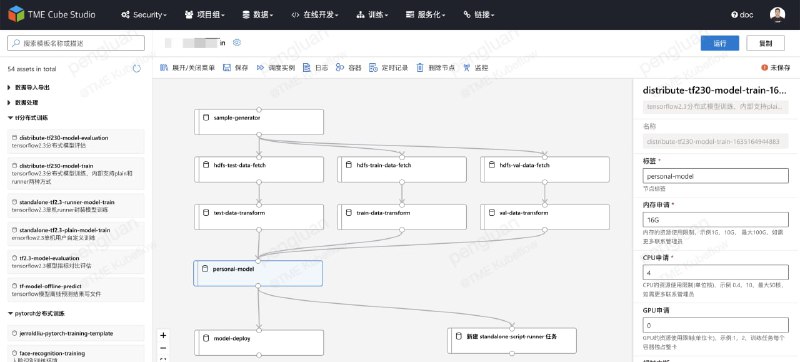Click the output port of sample-generator node
Image resolution: width=800 pixels, height=362 pixels.
pyautogui.click(x=259, y=135)
